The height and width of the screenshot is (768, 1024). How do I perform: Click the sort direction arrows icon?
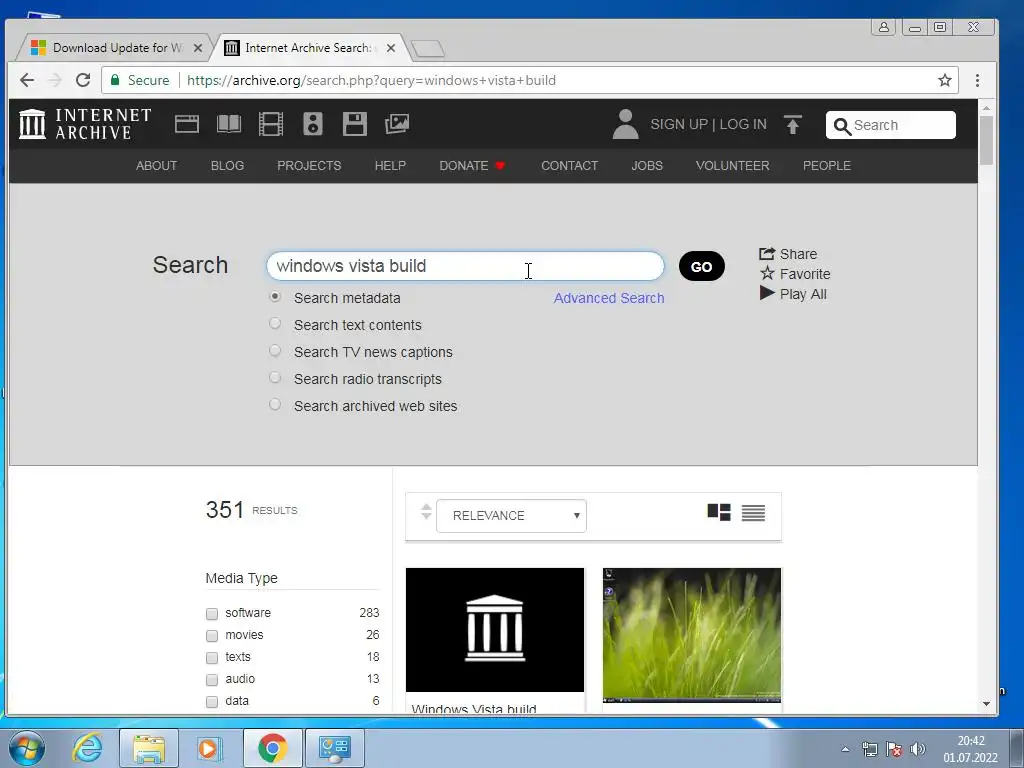426,512
